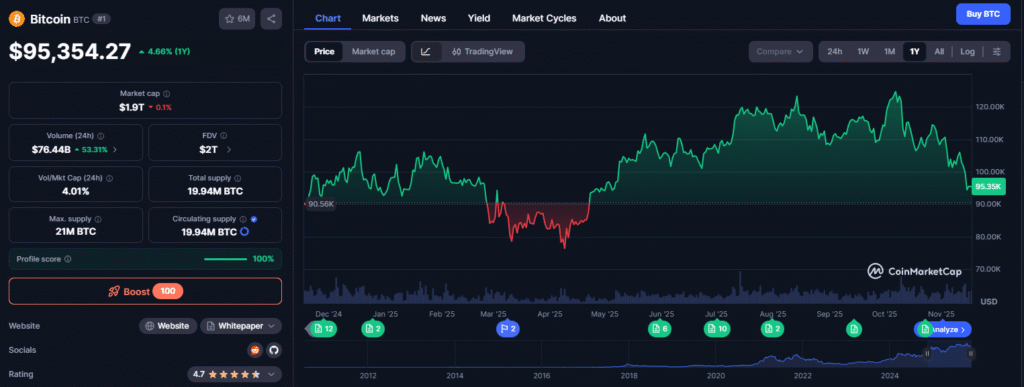Open the share icon button
Image resolution: width=1024 pixels, height=387 pixels.
(x=271, y=19)
